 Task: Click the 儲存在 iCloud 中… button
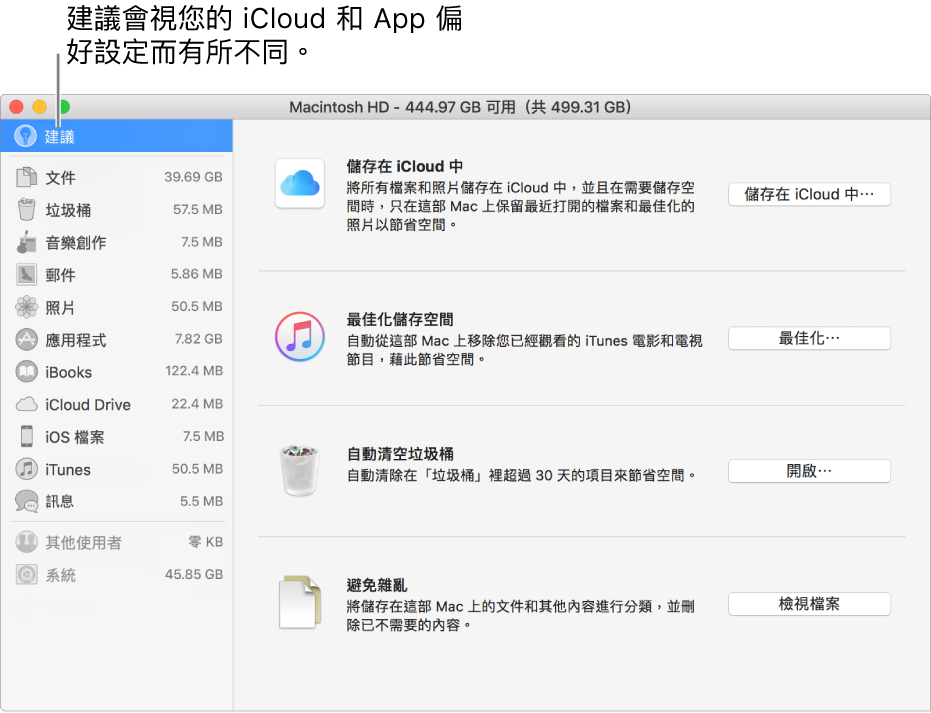pyautogui.click(x=809, y=194)
